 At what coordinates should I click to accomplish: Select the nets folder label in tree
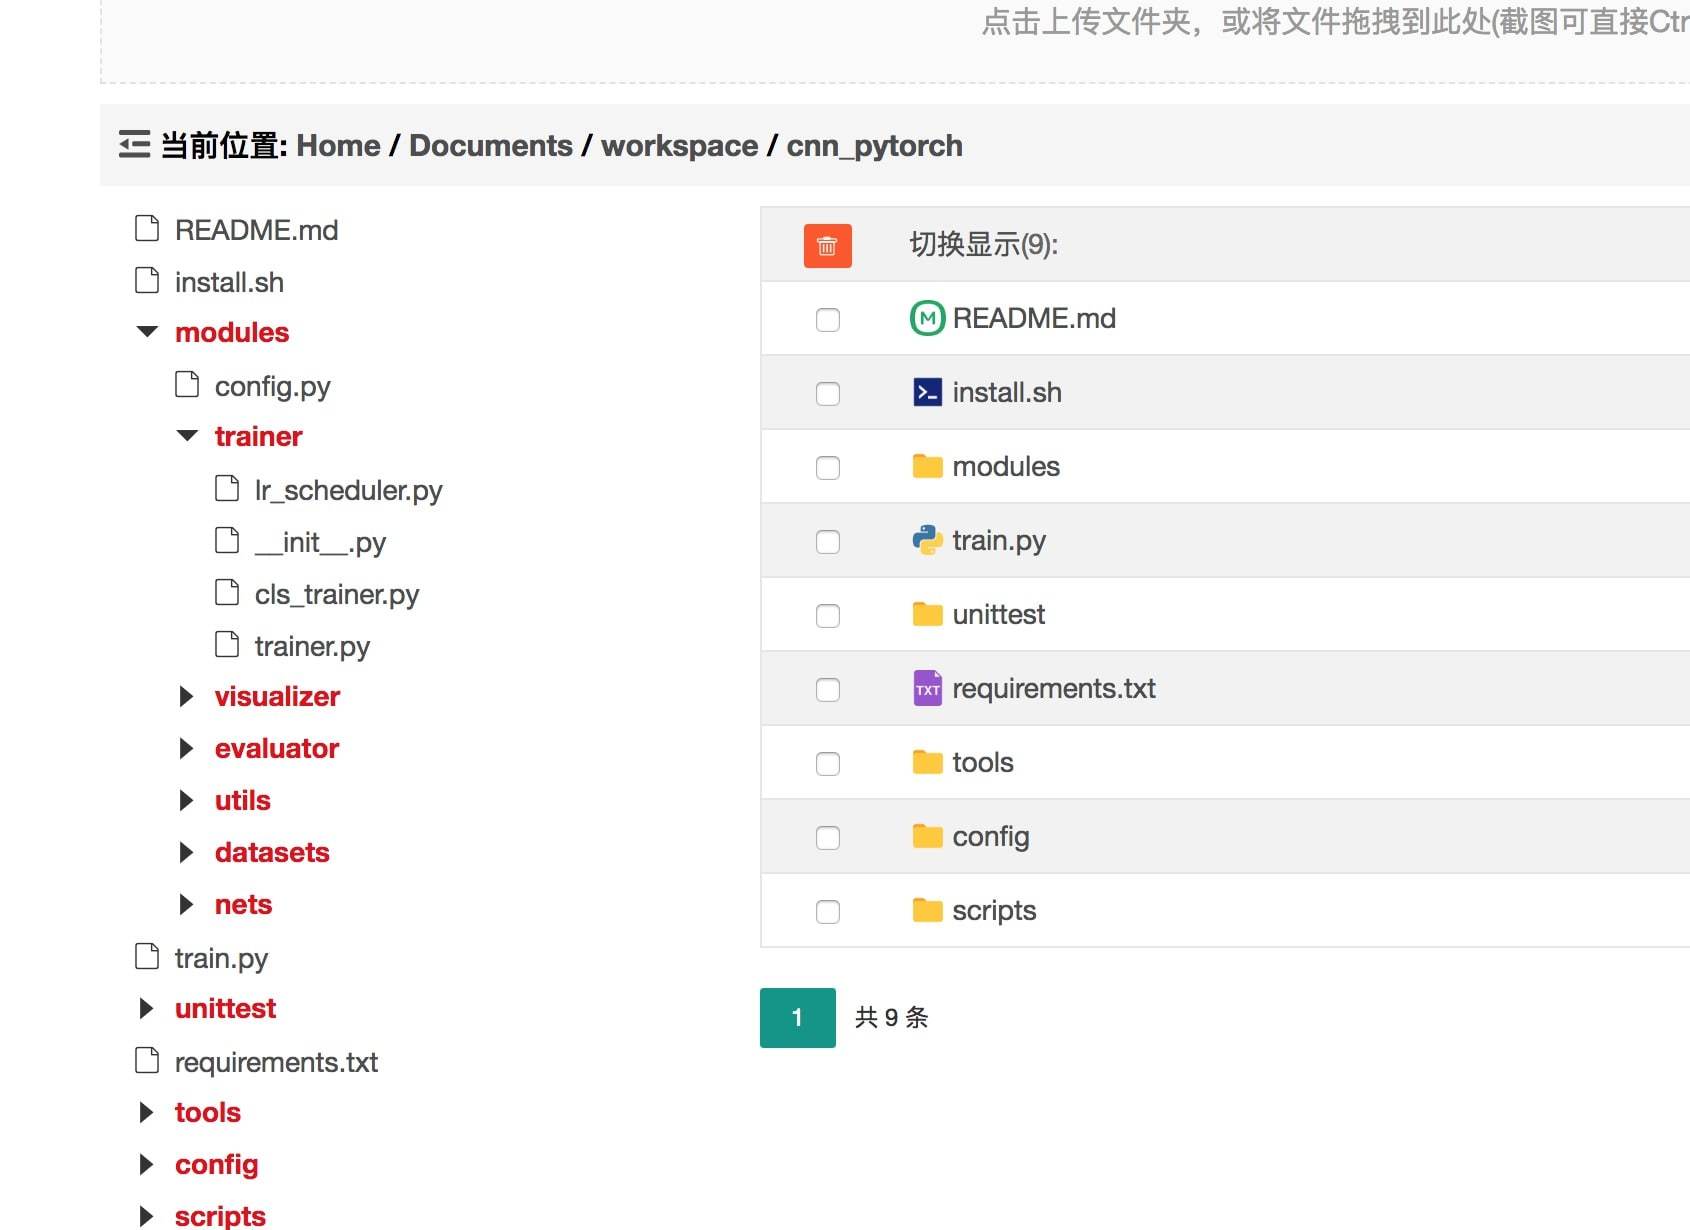click(x=243, y=904)
